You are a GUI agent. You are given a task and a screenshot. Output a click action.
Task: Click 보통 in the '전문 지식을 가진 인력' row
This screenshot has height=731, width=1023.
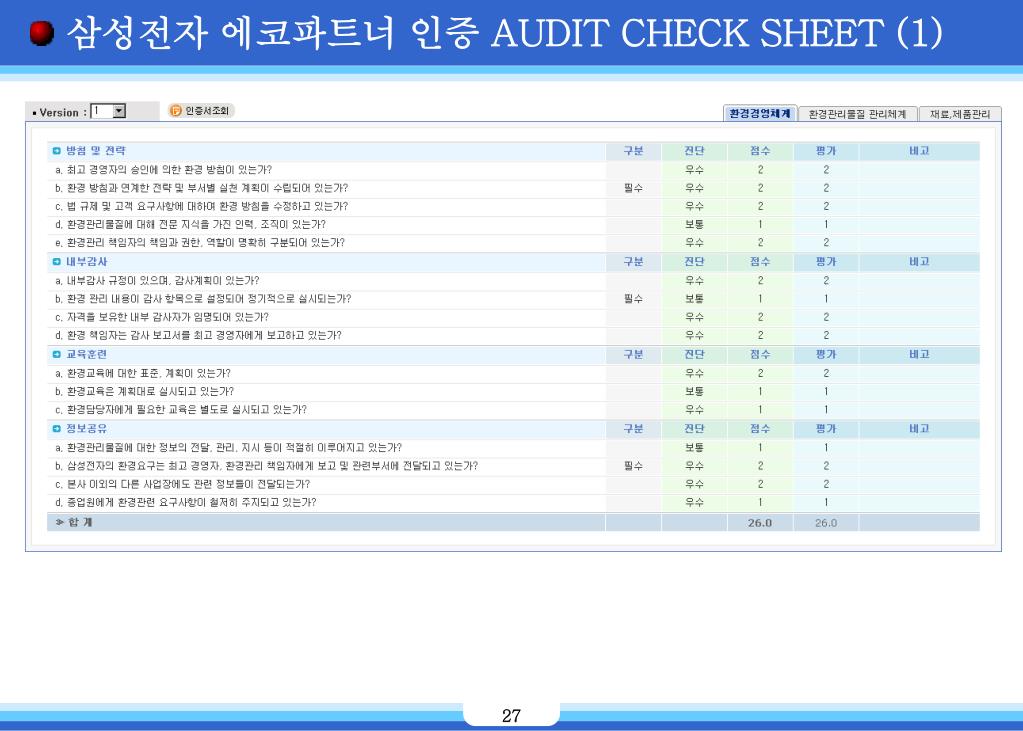click(x=694, y=225)
